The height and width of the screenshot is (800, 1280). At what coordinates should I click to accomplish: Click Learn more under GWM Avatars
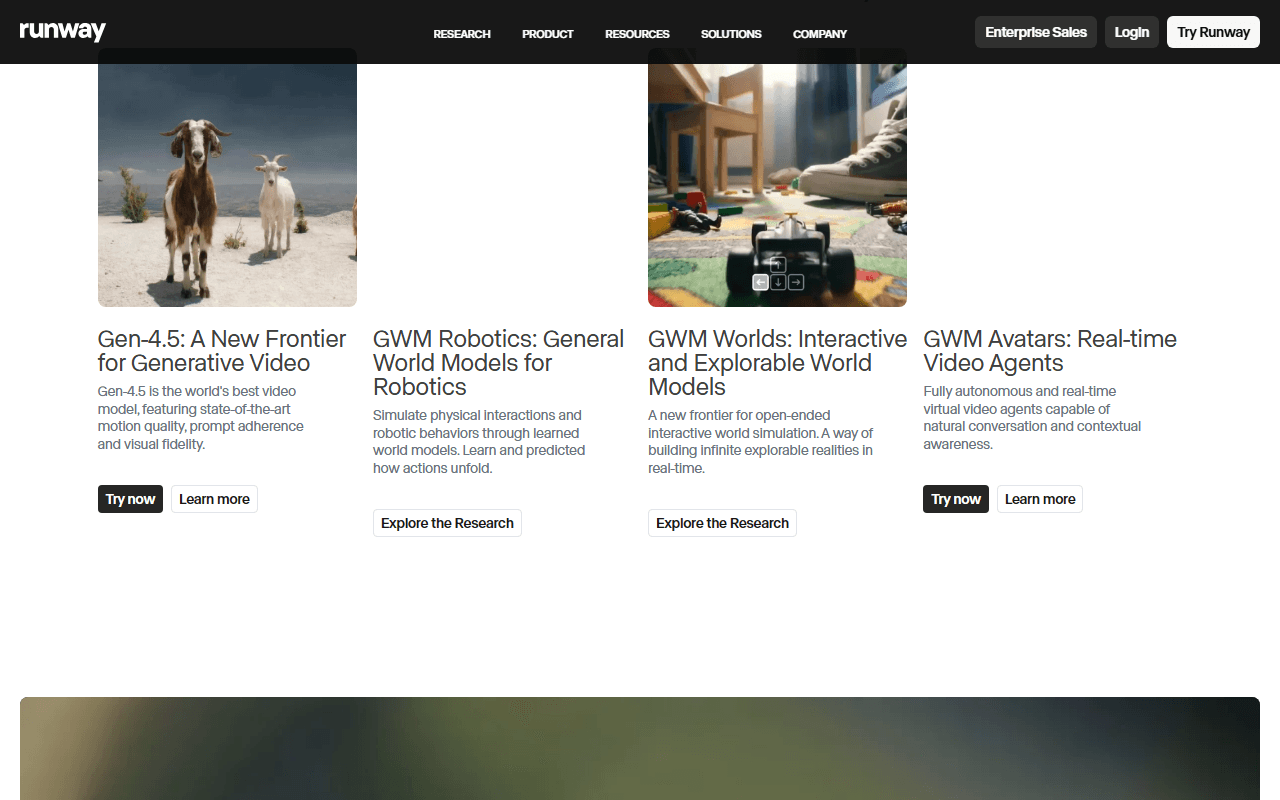[x=1040, y=499]
